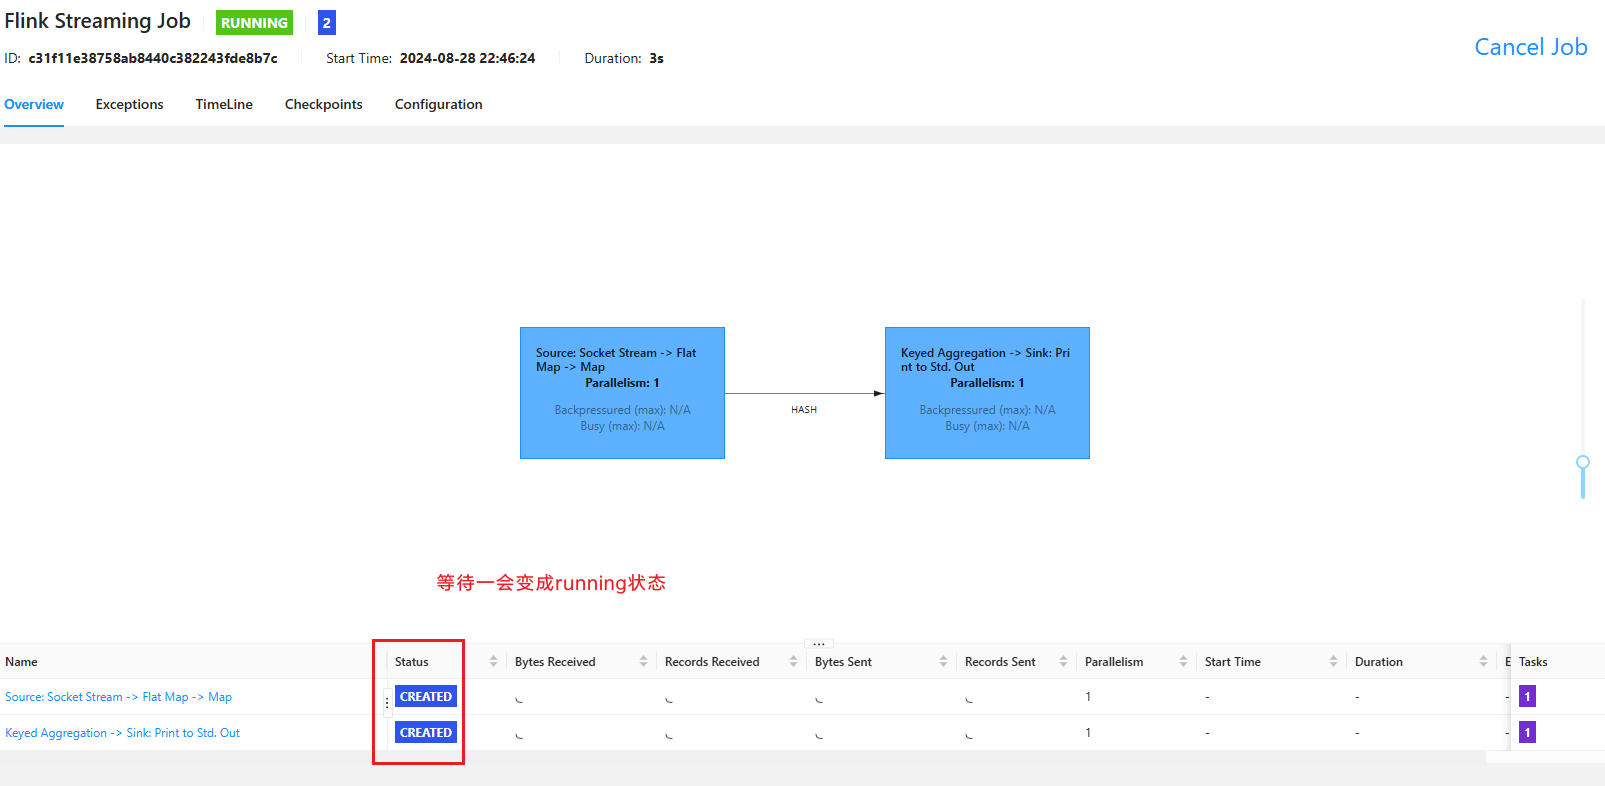Click the sort arrows beside Records Sent
Viewport: 1605px width, 786px height.
(1063, 661)
